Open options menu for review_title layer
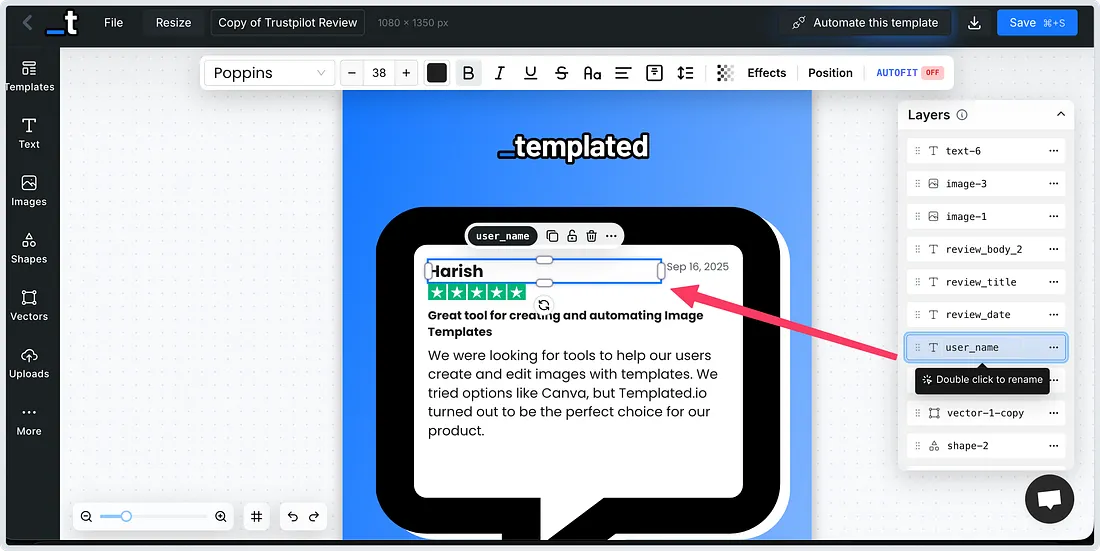The image size is (1100, 551). [x=1054, y=282]
